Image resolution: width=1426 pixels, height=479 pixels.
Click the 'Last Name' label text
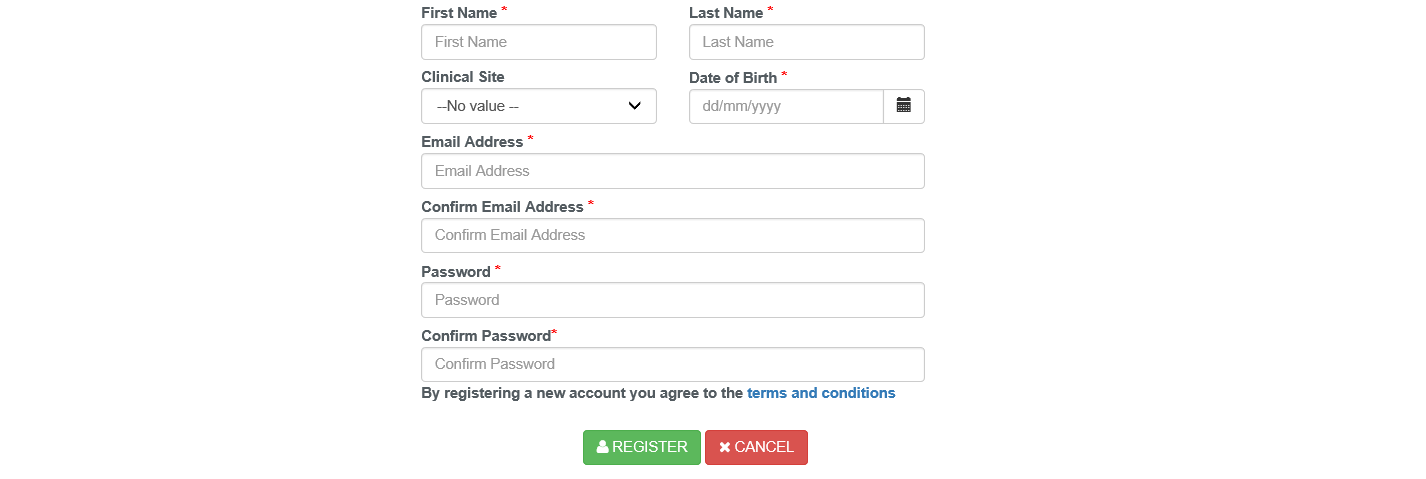[726, 13]
